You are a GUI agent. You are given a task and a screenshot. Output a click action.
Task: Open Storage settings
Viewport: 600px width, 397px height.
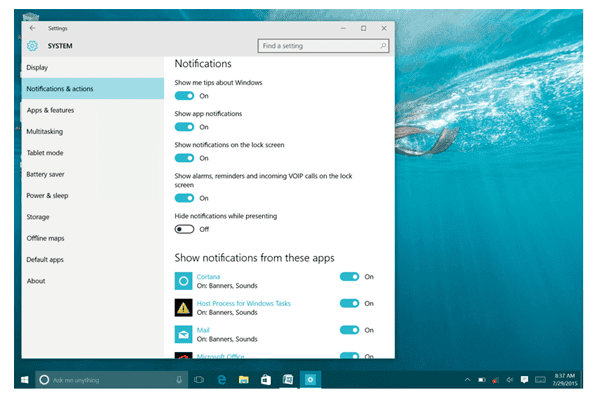(x=93, y=217)
